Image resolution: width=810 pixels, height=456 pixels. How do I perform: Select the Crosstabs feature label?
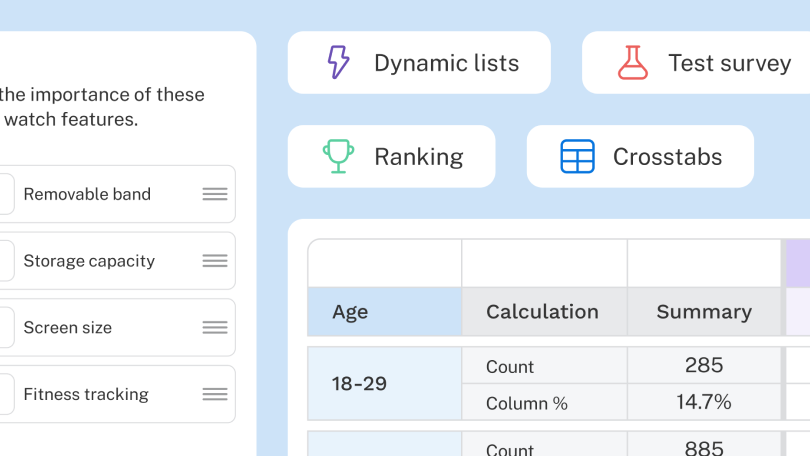click(667, 157)
